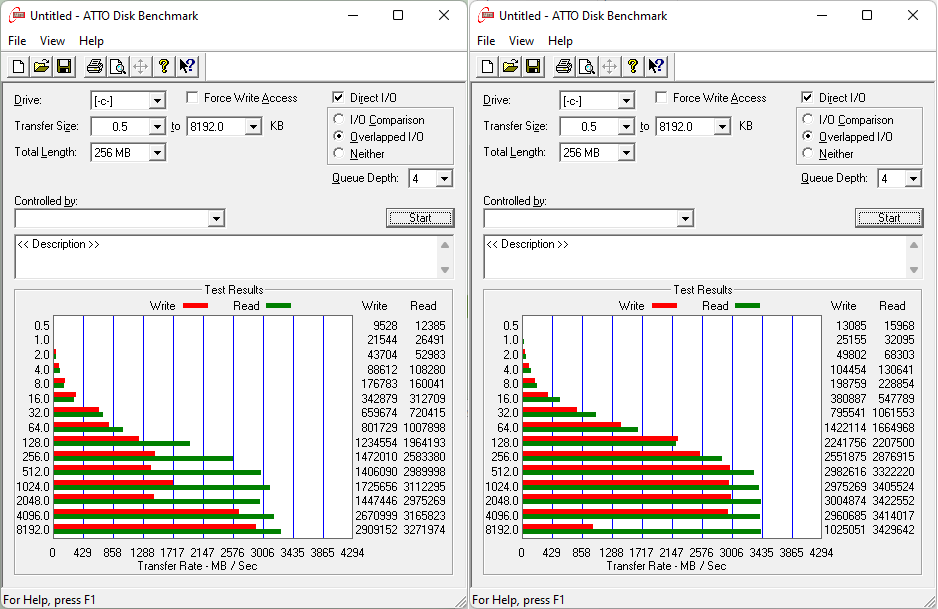Click the write value 13085 in the right window
Viewport: 938px width, 609px height.
[x=851, y=326]
